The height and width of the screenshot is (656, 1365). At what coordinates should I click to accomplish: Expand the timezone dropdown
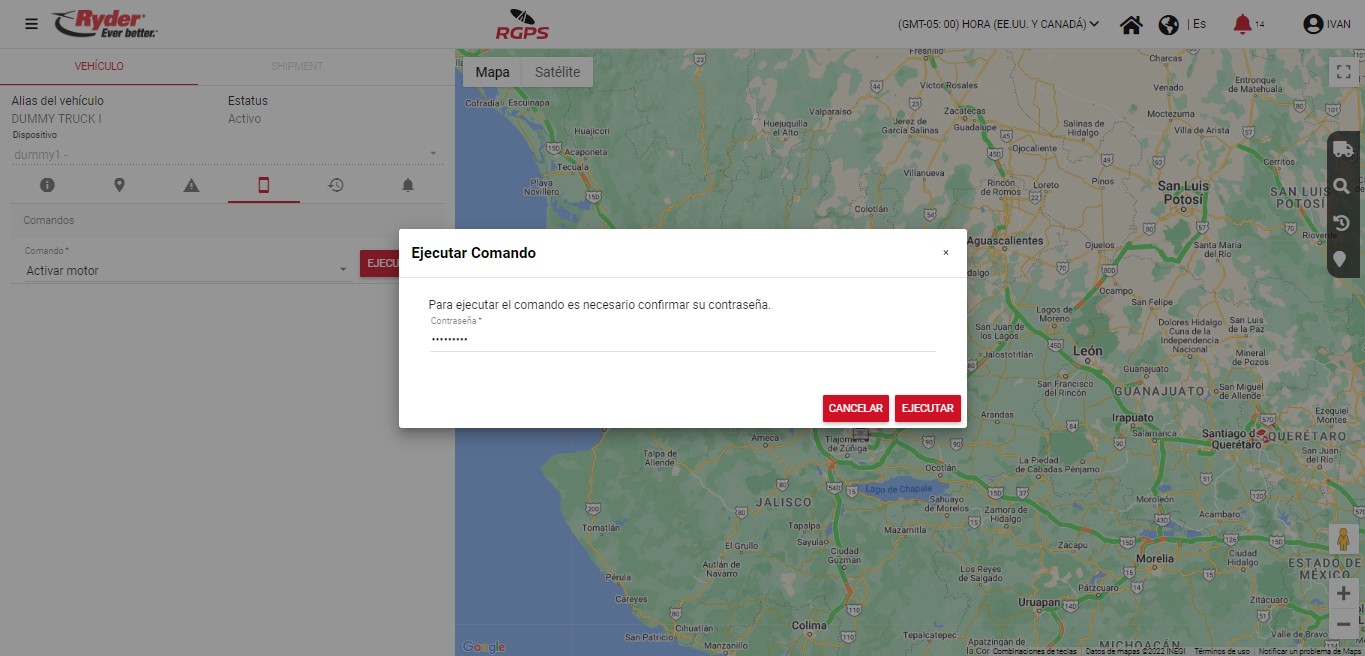[x=998, y=24]
